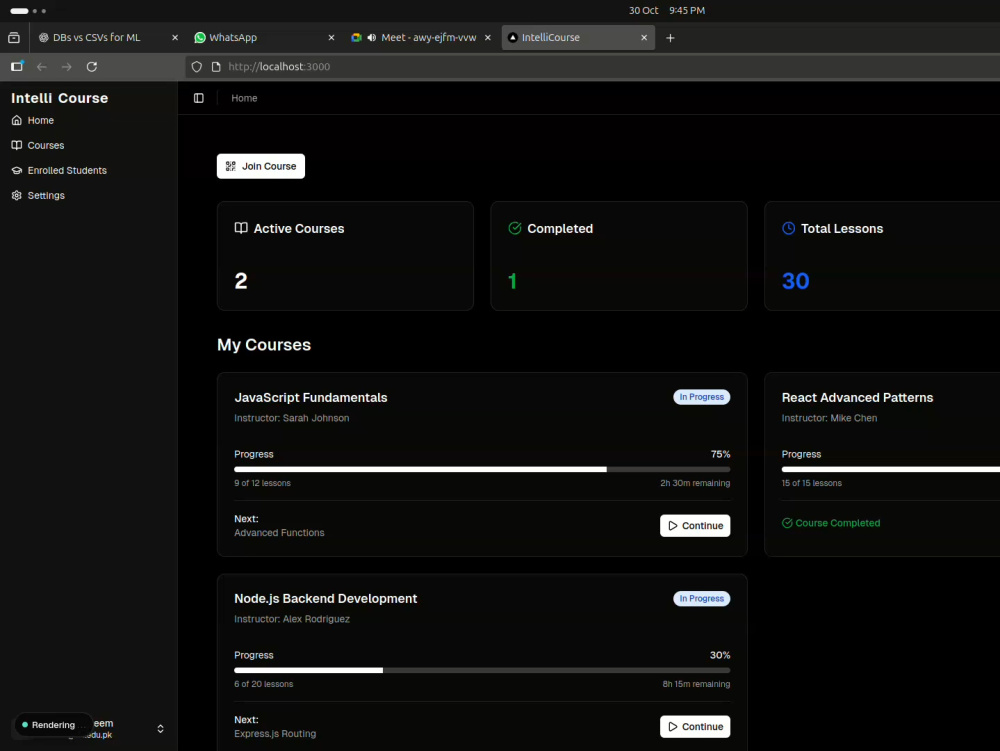The height and width of the screenshot is (751, 1000).
Task: Click the JavaScript Fundamentals course title
Action: pos(311,397)
